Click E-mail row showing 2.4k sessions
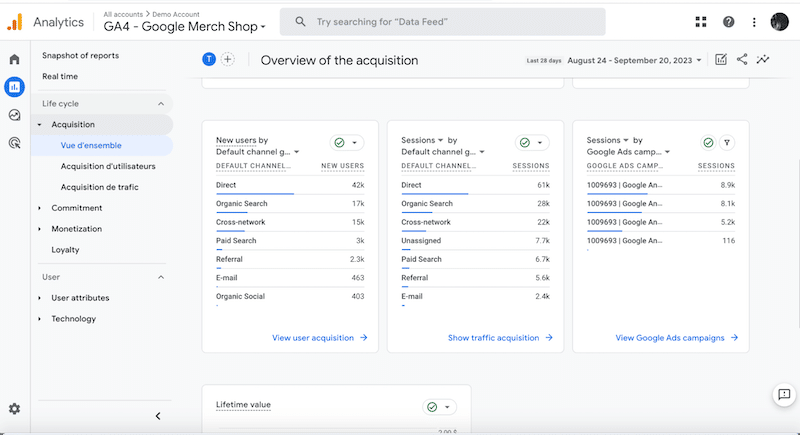This screenshot has width=800, height=435. [x=475, y=296]
